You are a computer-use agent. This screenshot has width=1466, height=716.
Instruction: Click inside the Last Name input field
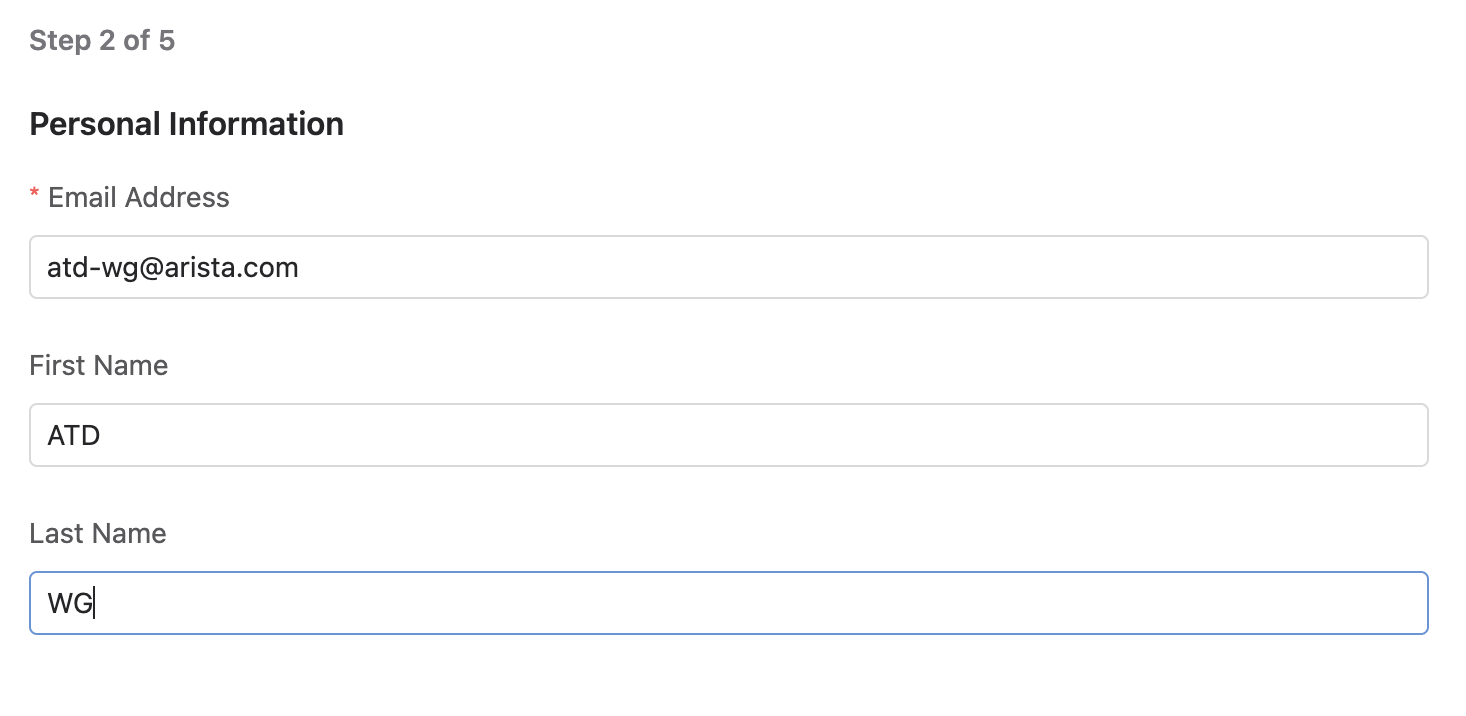[728, 603]
